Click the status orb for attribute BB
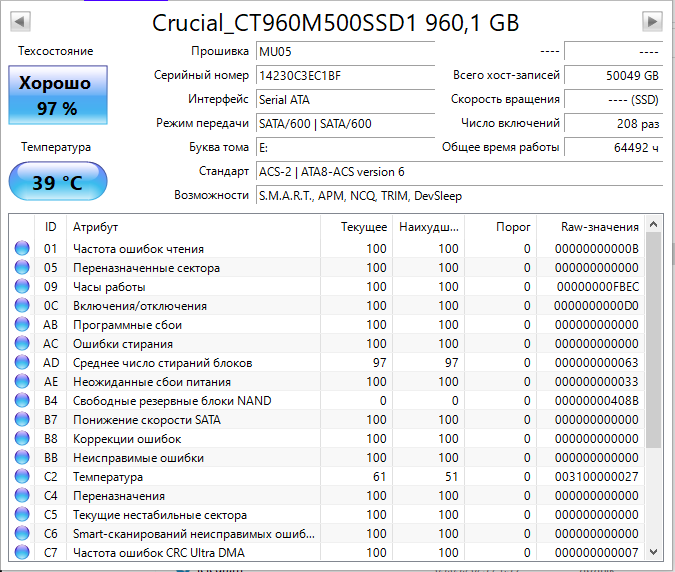The height and width of the screenshot is (572, 675). tap(22, 457)
